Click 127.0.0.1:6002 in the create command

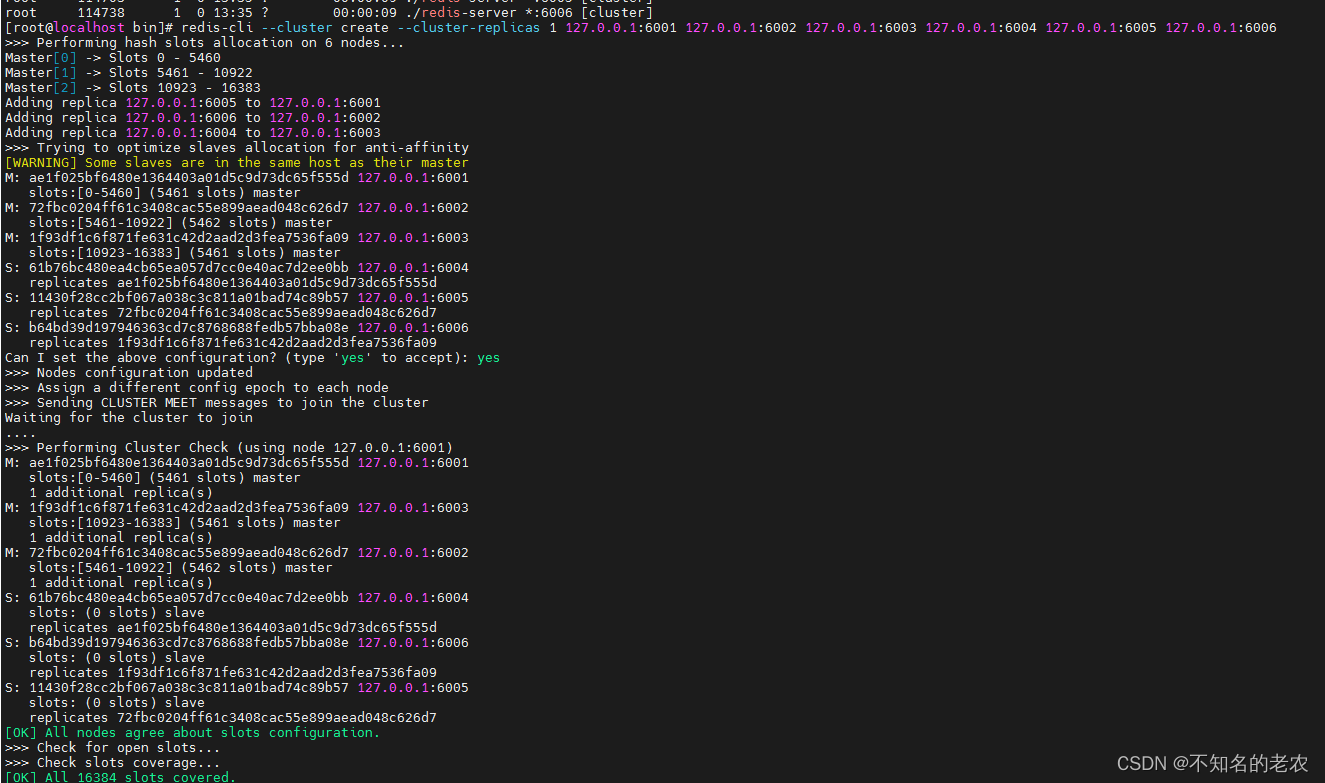click(741, 28)
